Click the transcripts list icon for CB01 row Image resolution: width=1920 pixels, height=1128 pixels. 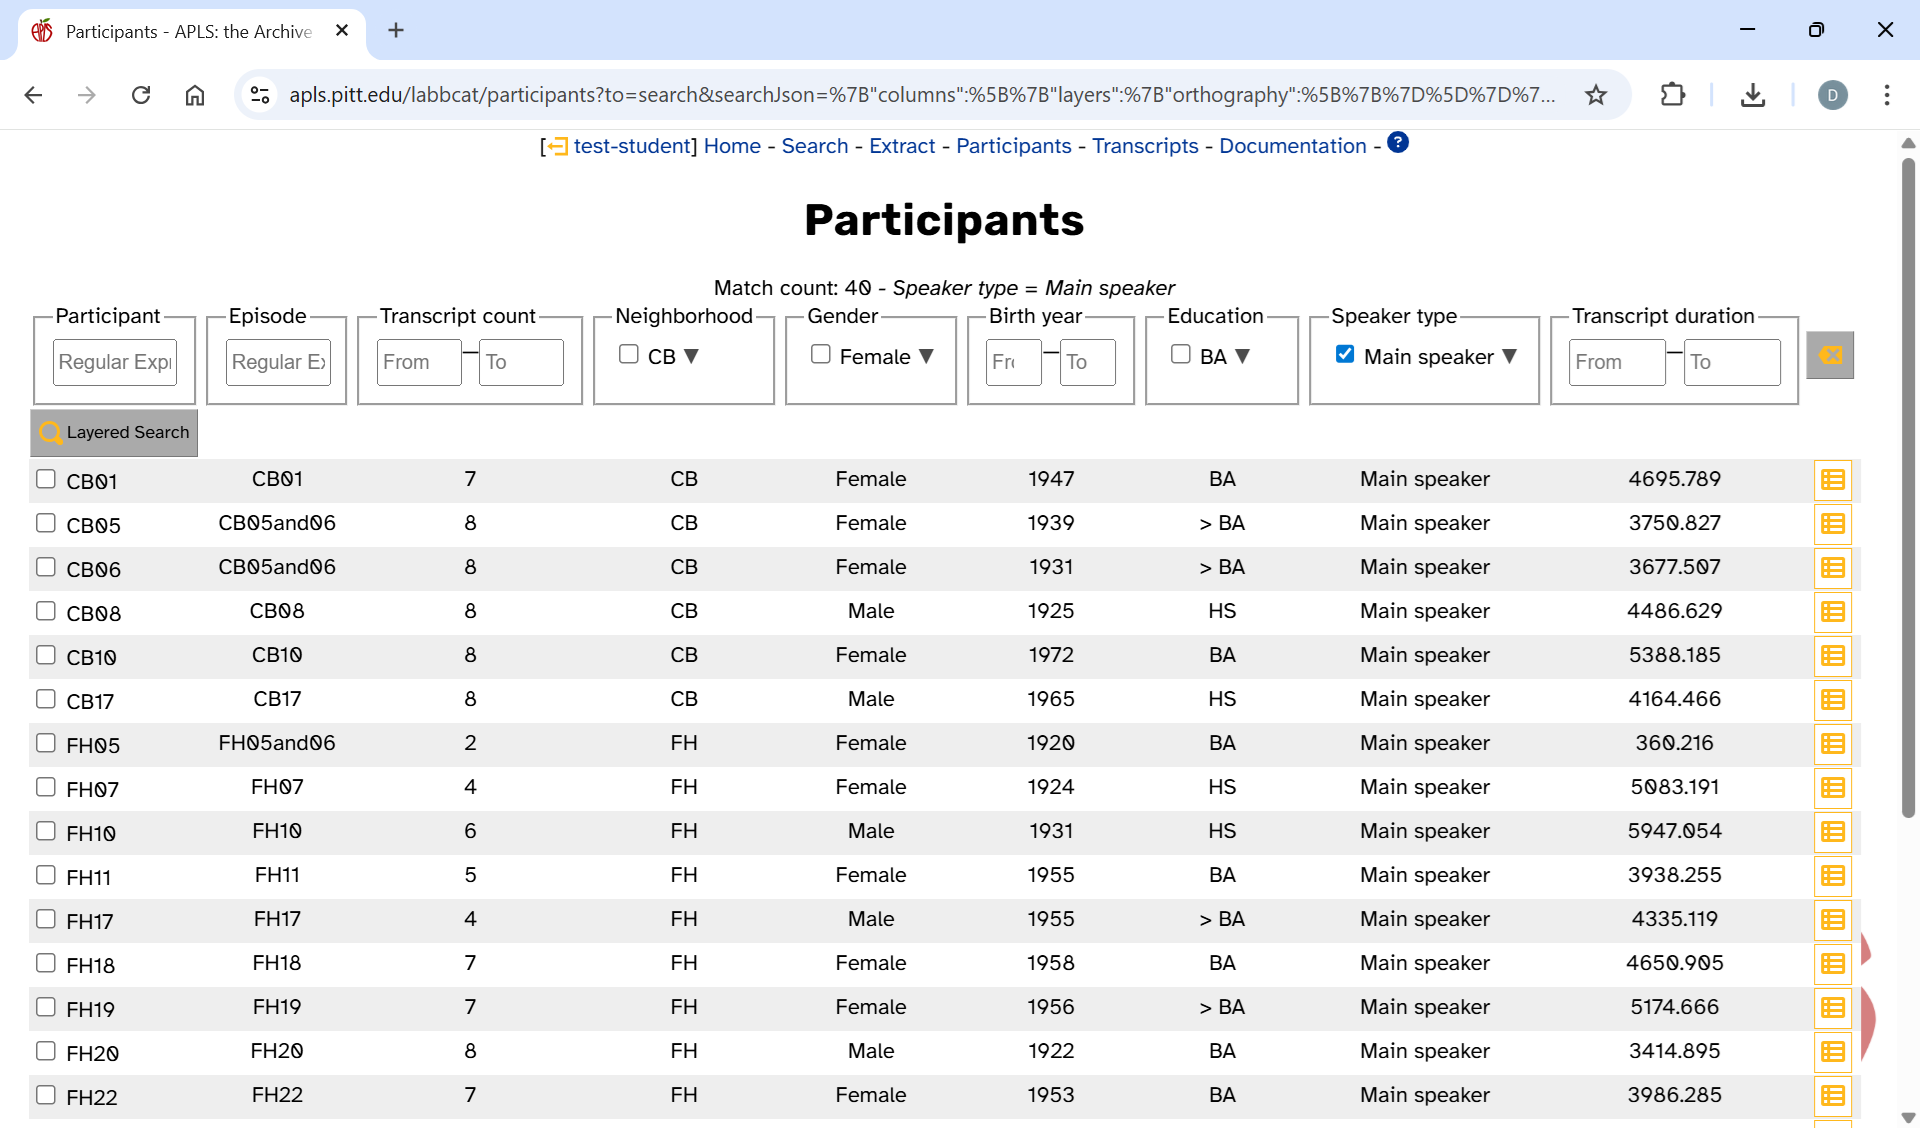click(x=1832, y=480)
